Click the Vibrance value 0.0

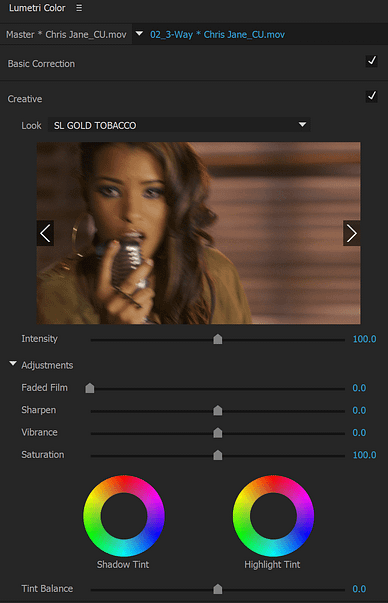(x=359, y=432)
